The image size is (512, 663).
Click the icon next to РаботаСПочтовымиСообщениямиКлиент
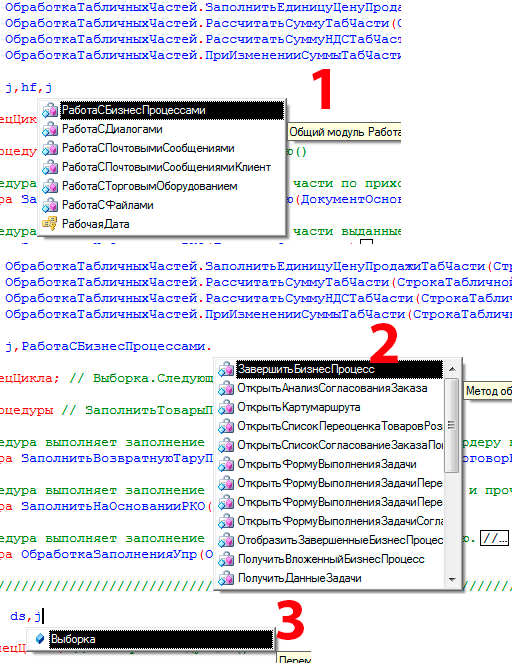click(x=50, y=167)
